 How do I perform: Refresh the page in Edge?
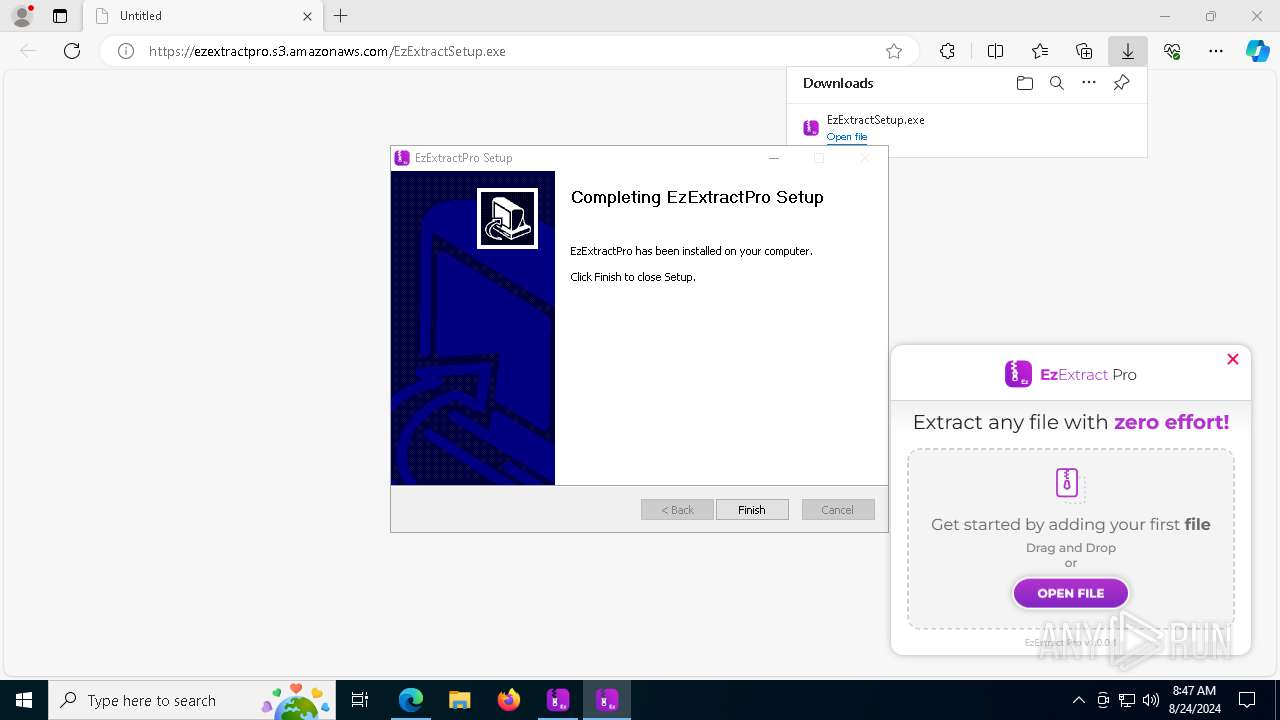72,51
